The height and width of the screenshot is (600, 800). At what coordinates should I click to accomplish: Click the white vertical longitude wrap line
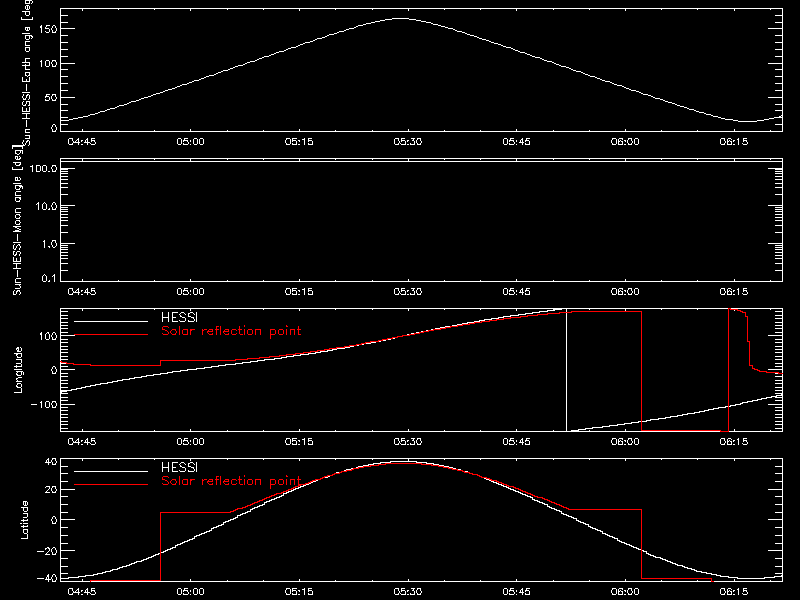(x=566, y=370)
